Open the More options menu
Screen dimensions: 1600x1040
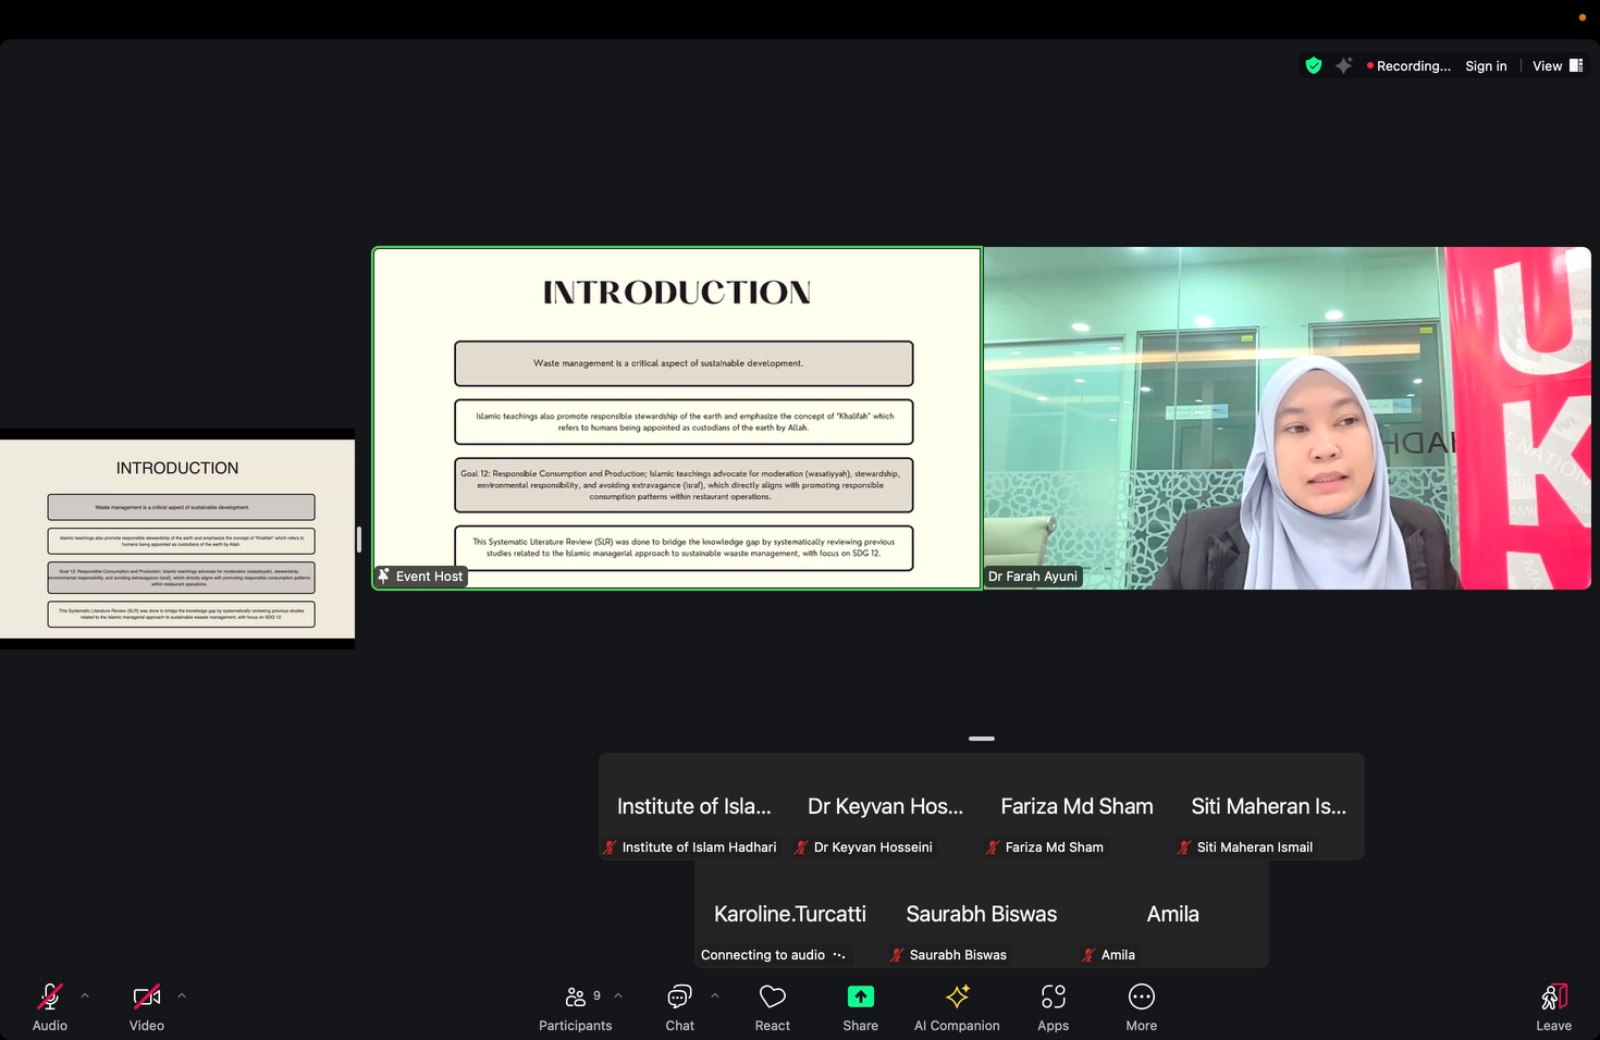(1141, 1006)
